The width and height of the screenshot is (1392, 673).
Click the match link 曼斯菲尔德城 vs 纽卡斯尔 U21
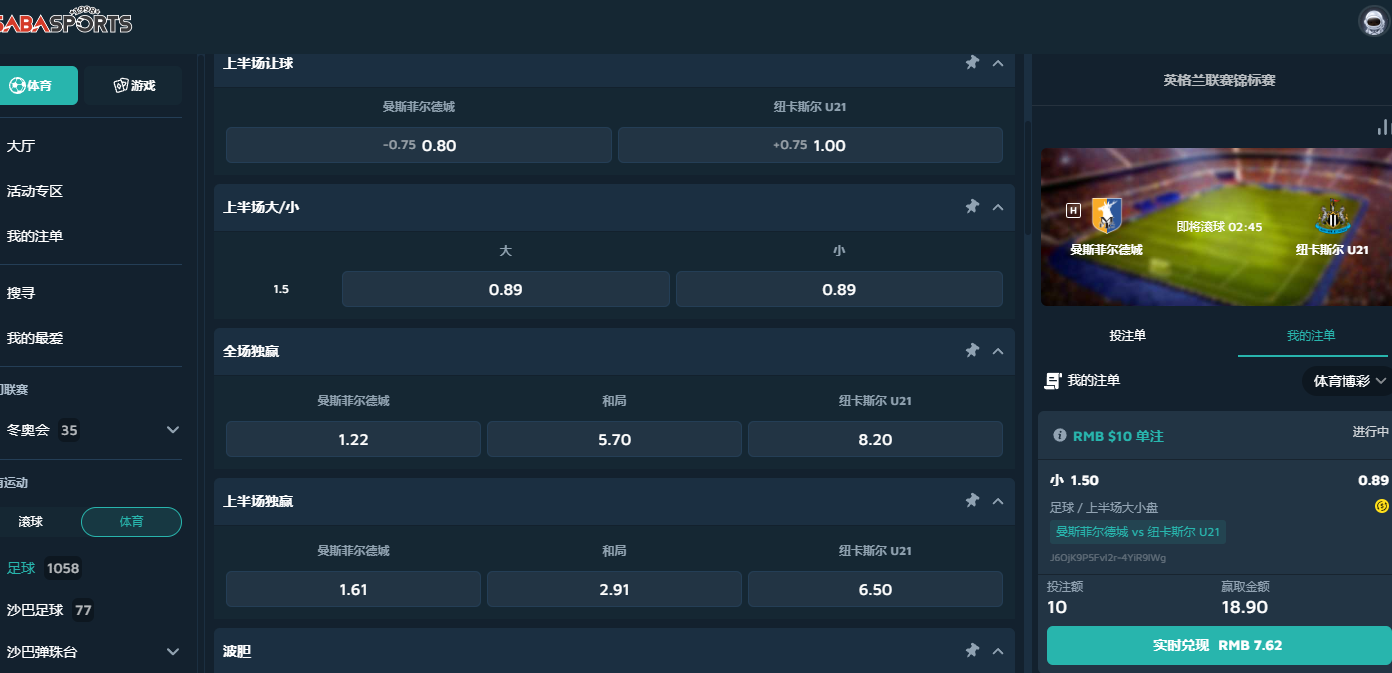tap(1138, 532)
